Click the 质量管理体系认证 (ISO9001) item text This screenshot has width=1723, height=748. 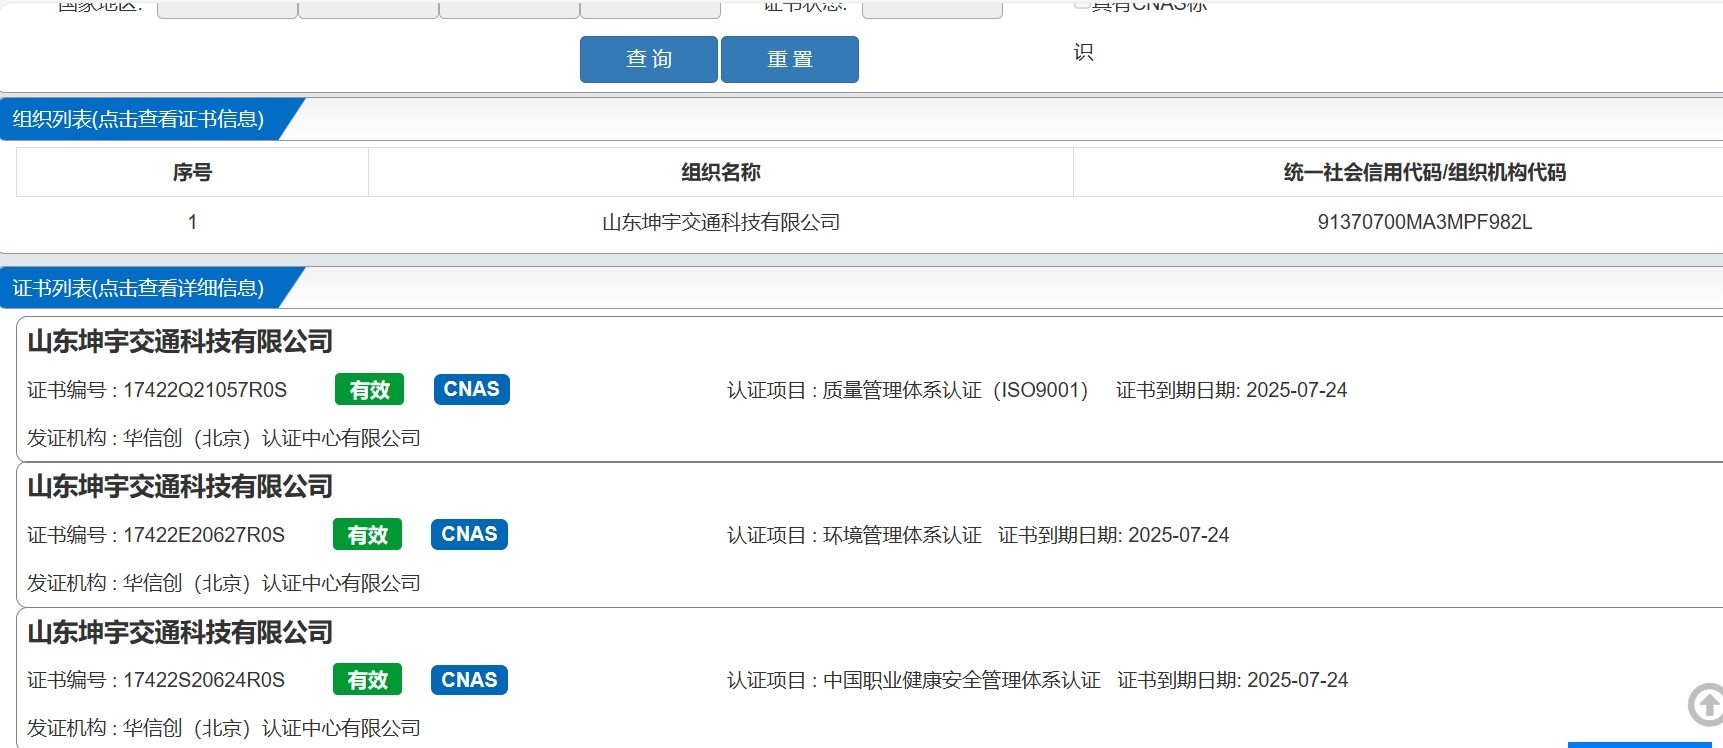click(x=955, y=390)
